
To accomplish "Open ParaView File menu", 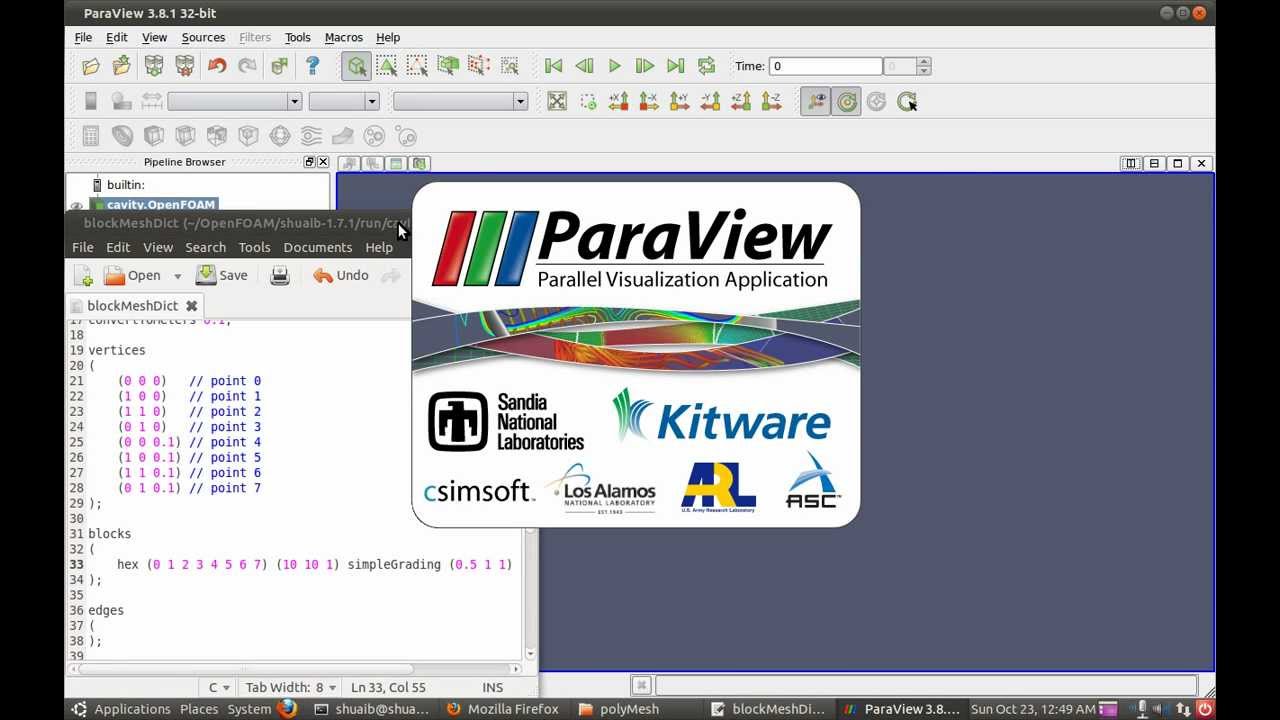I will click(x=83, y=37).
